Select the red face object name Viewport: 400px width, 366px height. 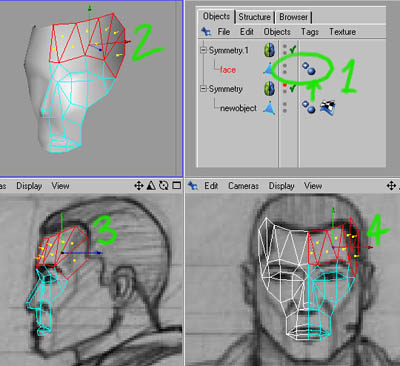(x=228, y=70)
